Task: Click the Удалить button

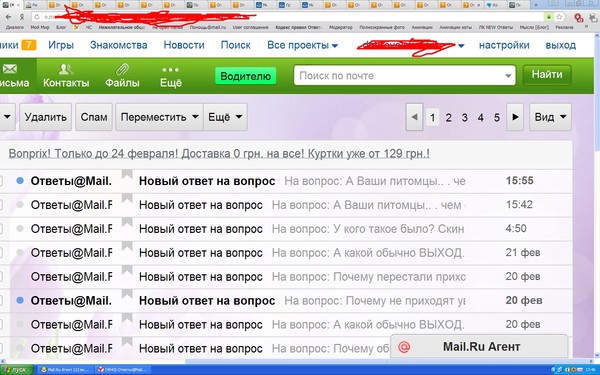Action: [x=46, y=117]
